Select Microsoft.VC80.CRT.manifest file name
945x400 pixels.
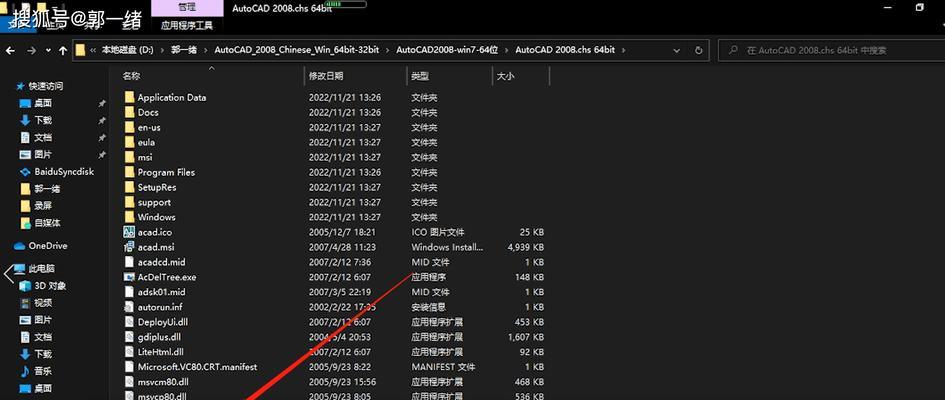(x=197, y=366)
